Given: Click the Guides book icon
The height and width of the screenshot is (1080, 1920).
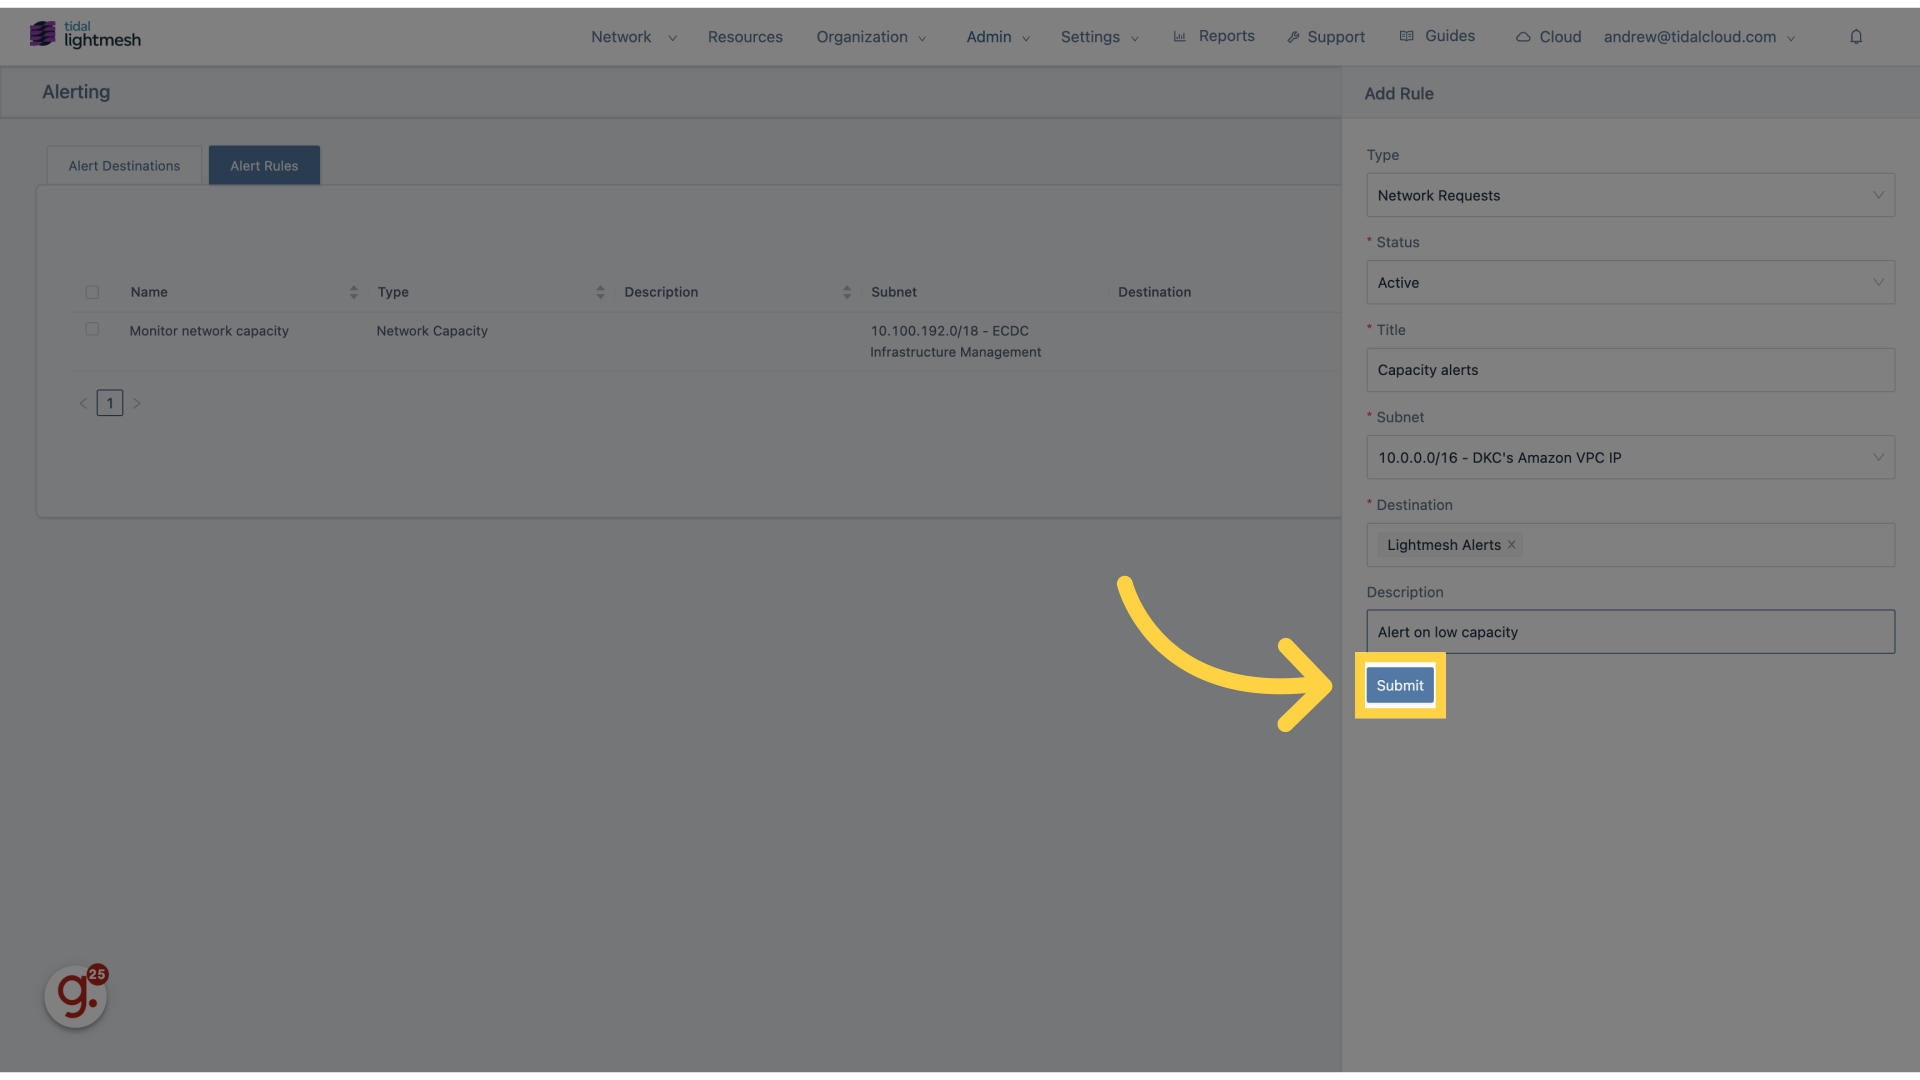Looking at the screenshot, I should click(x=1406, y=36).
